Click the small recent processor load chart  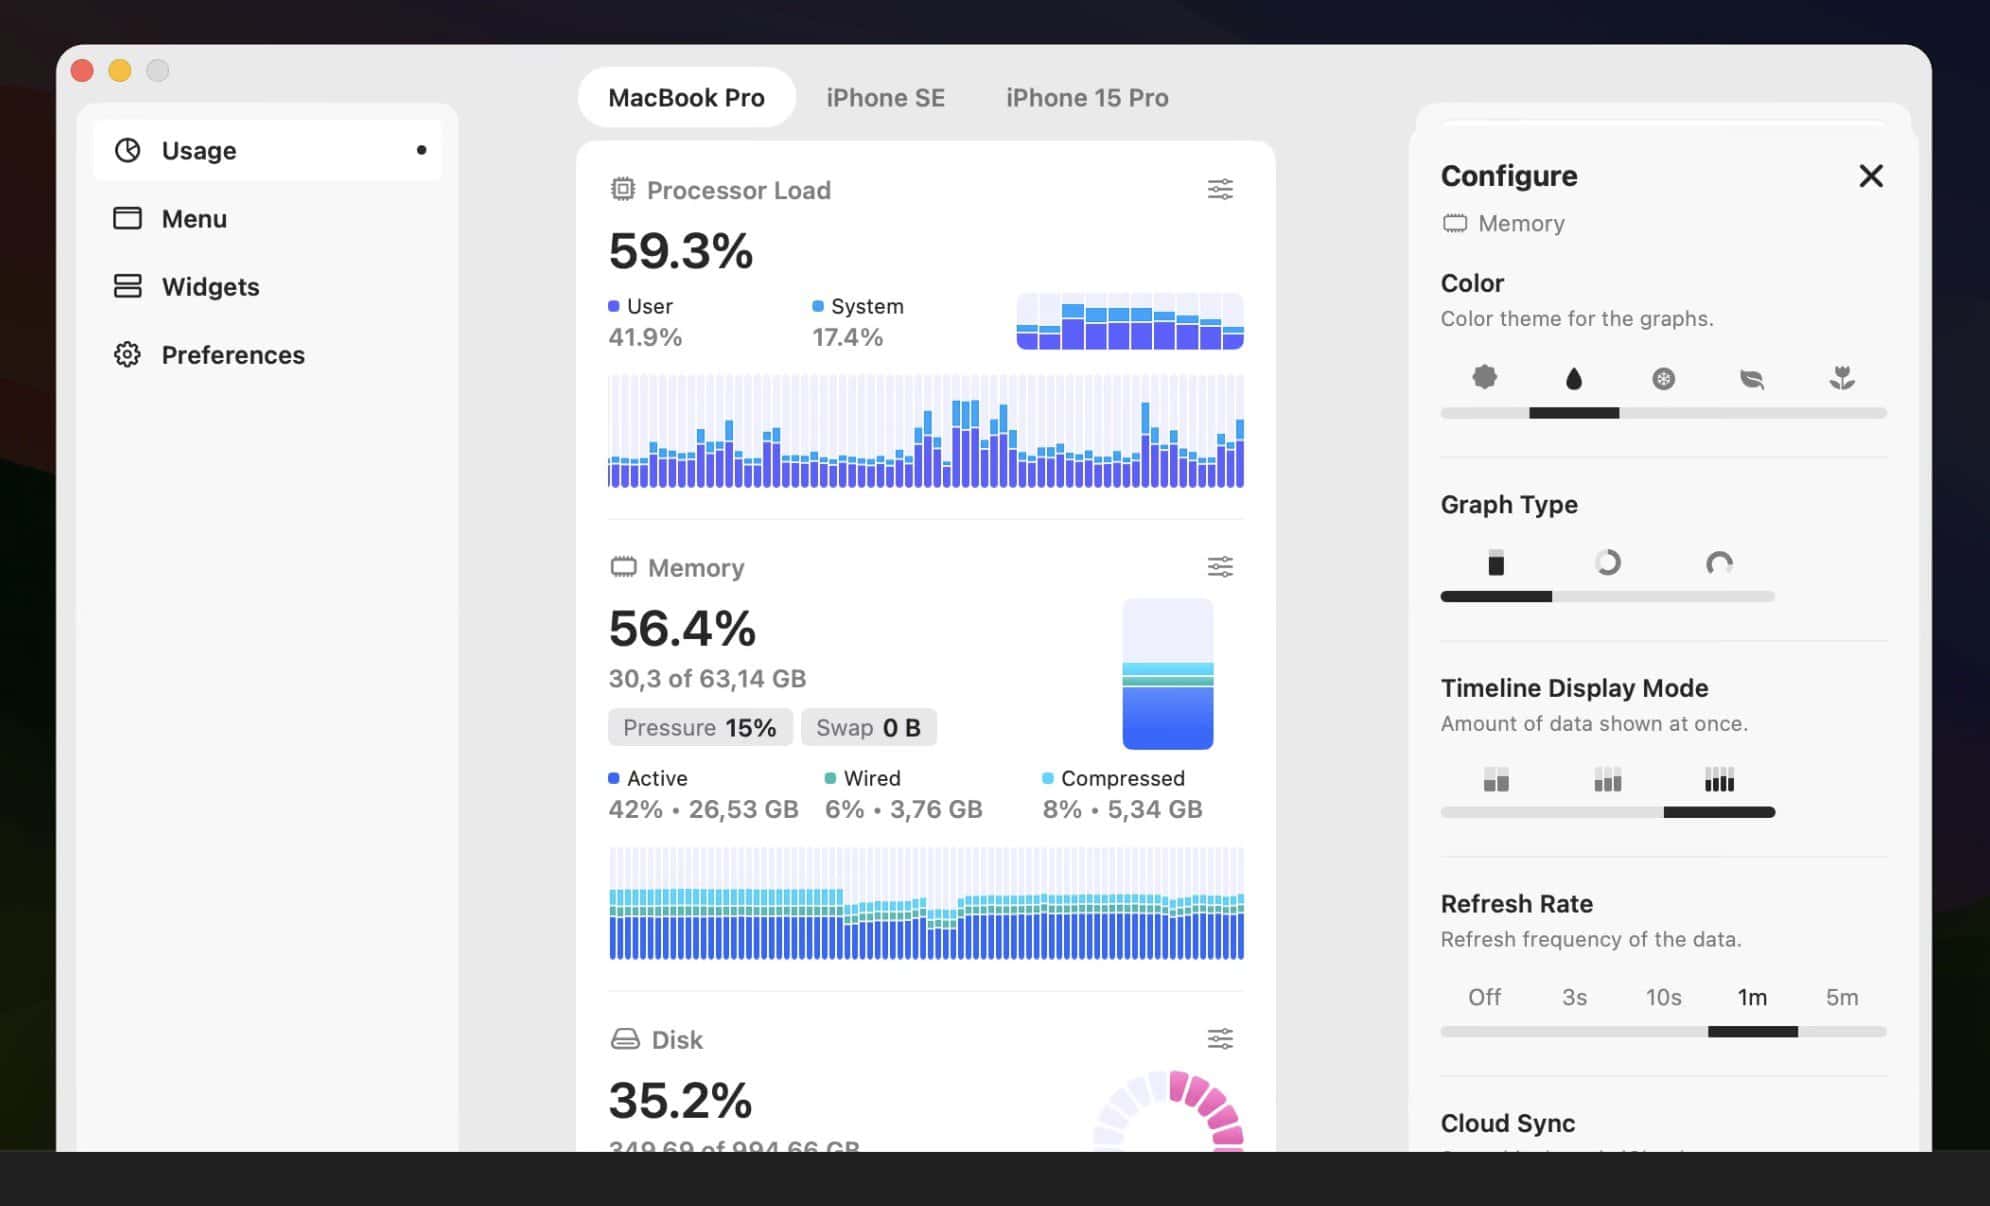(1130, 321)
